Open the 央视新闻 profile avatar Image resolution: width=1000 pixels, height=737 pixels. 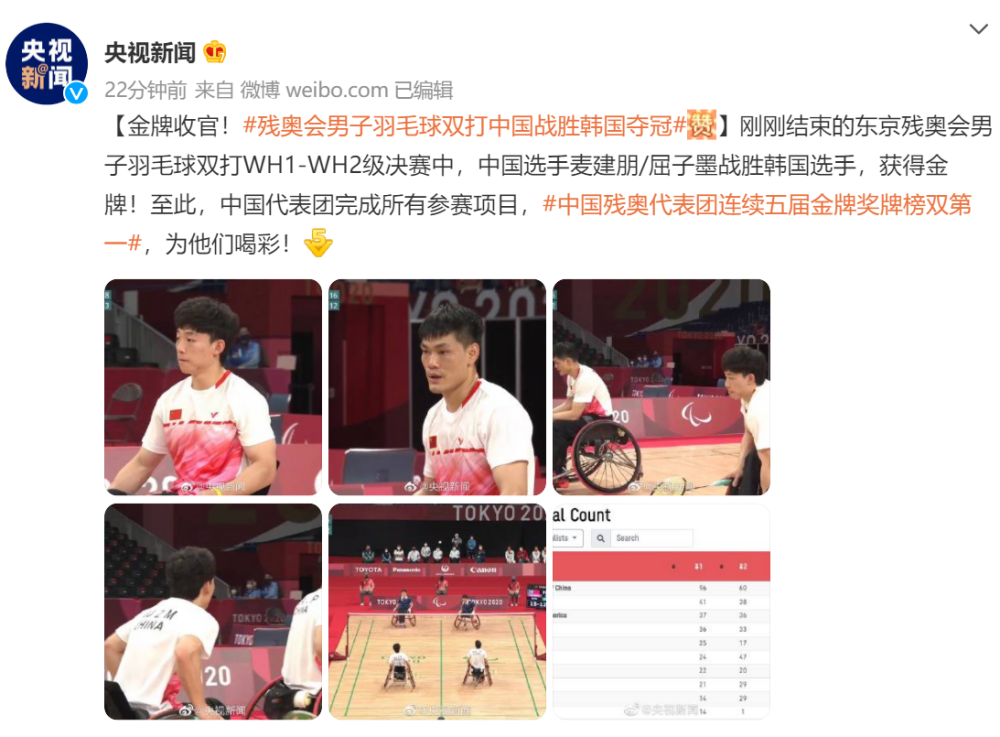pos(46,64)
